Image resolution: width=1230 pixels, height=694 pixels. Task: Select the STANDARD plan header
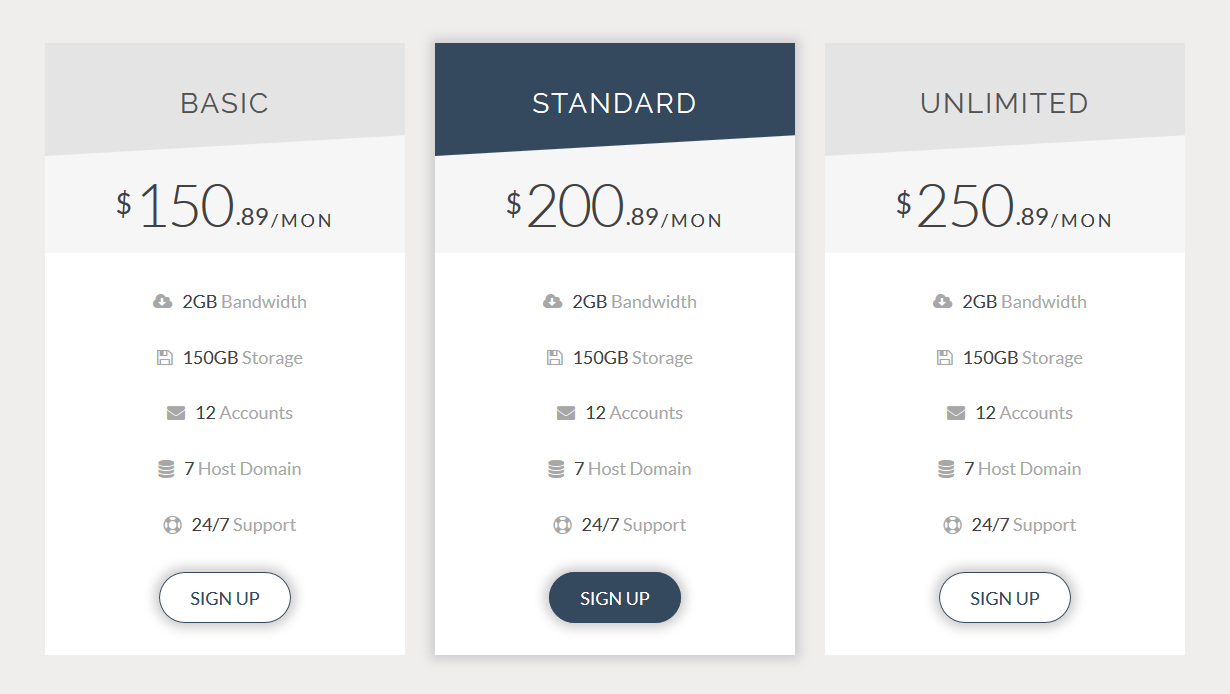(614, 103)
